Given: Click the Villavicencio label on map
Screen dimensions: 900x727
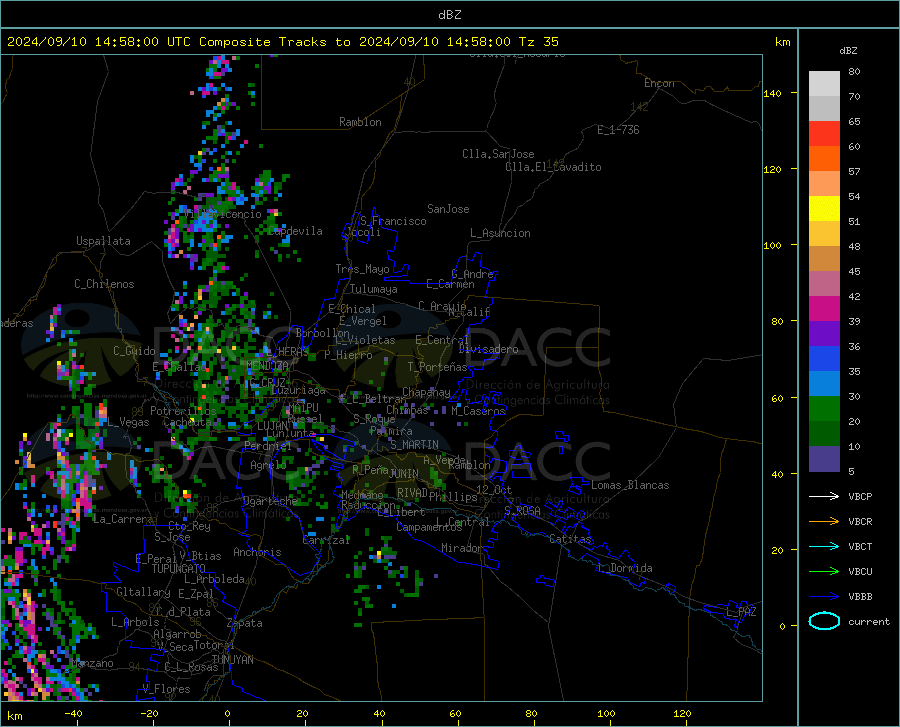Looking at the screenshot, I should [223, 214].
